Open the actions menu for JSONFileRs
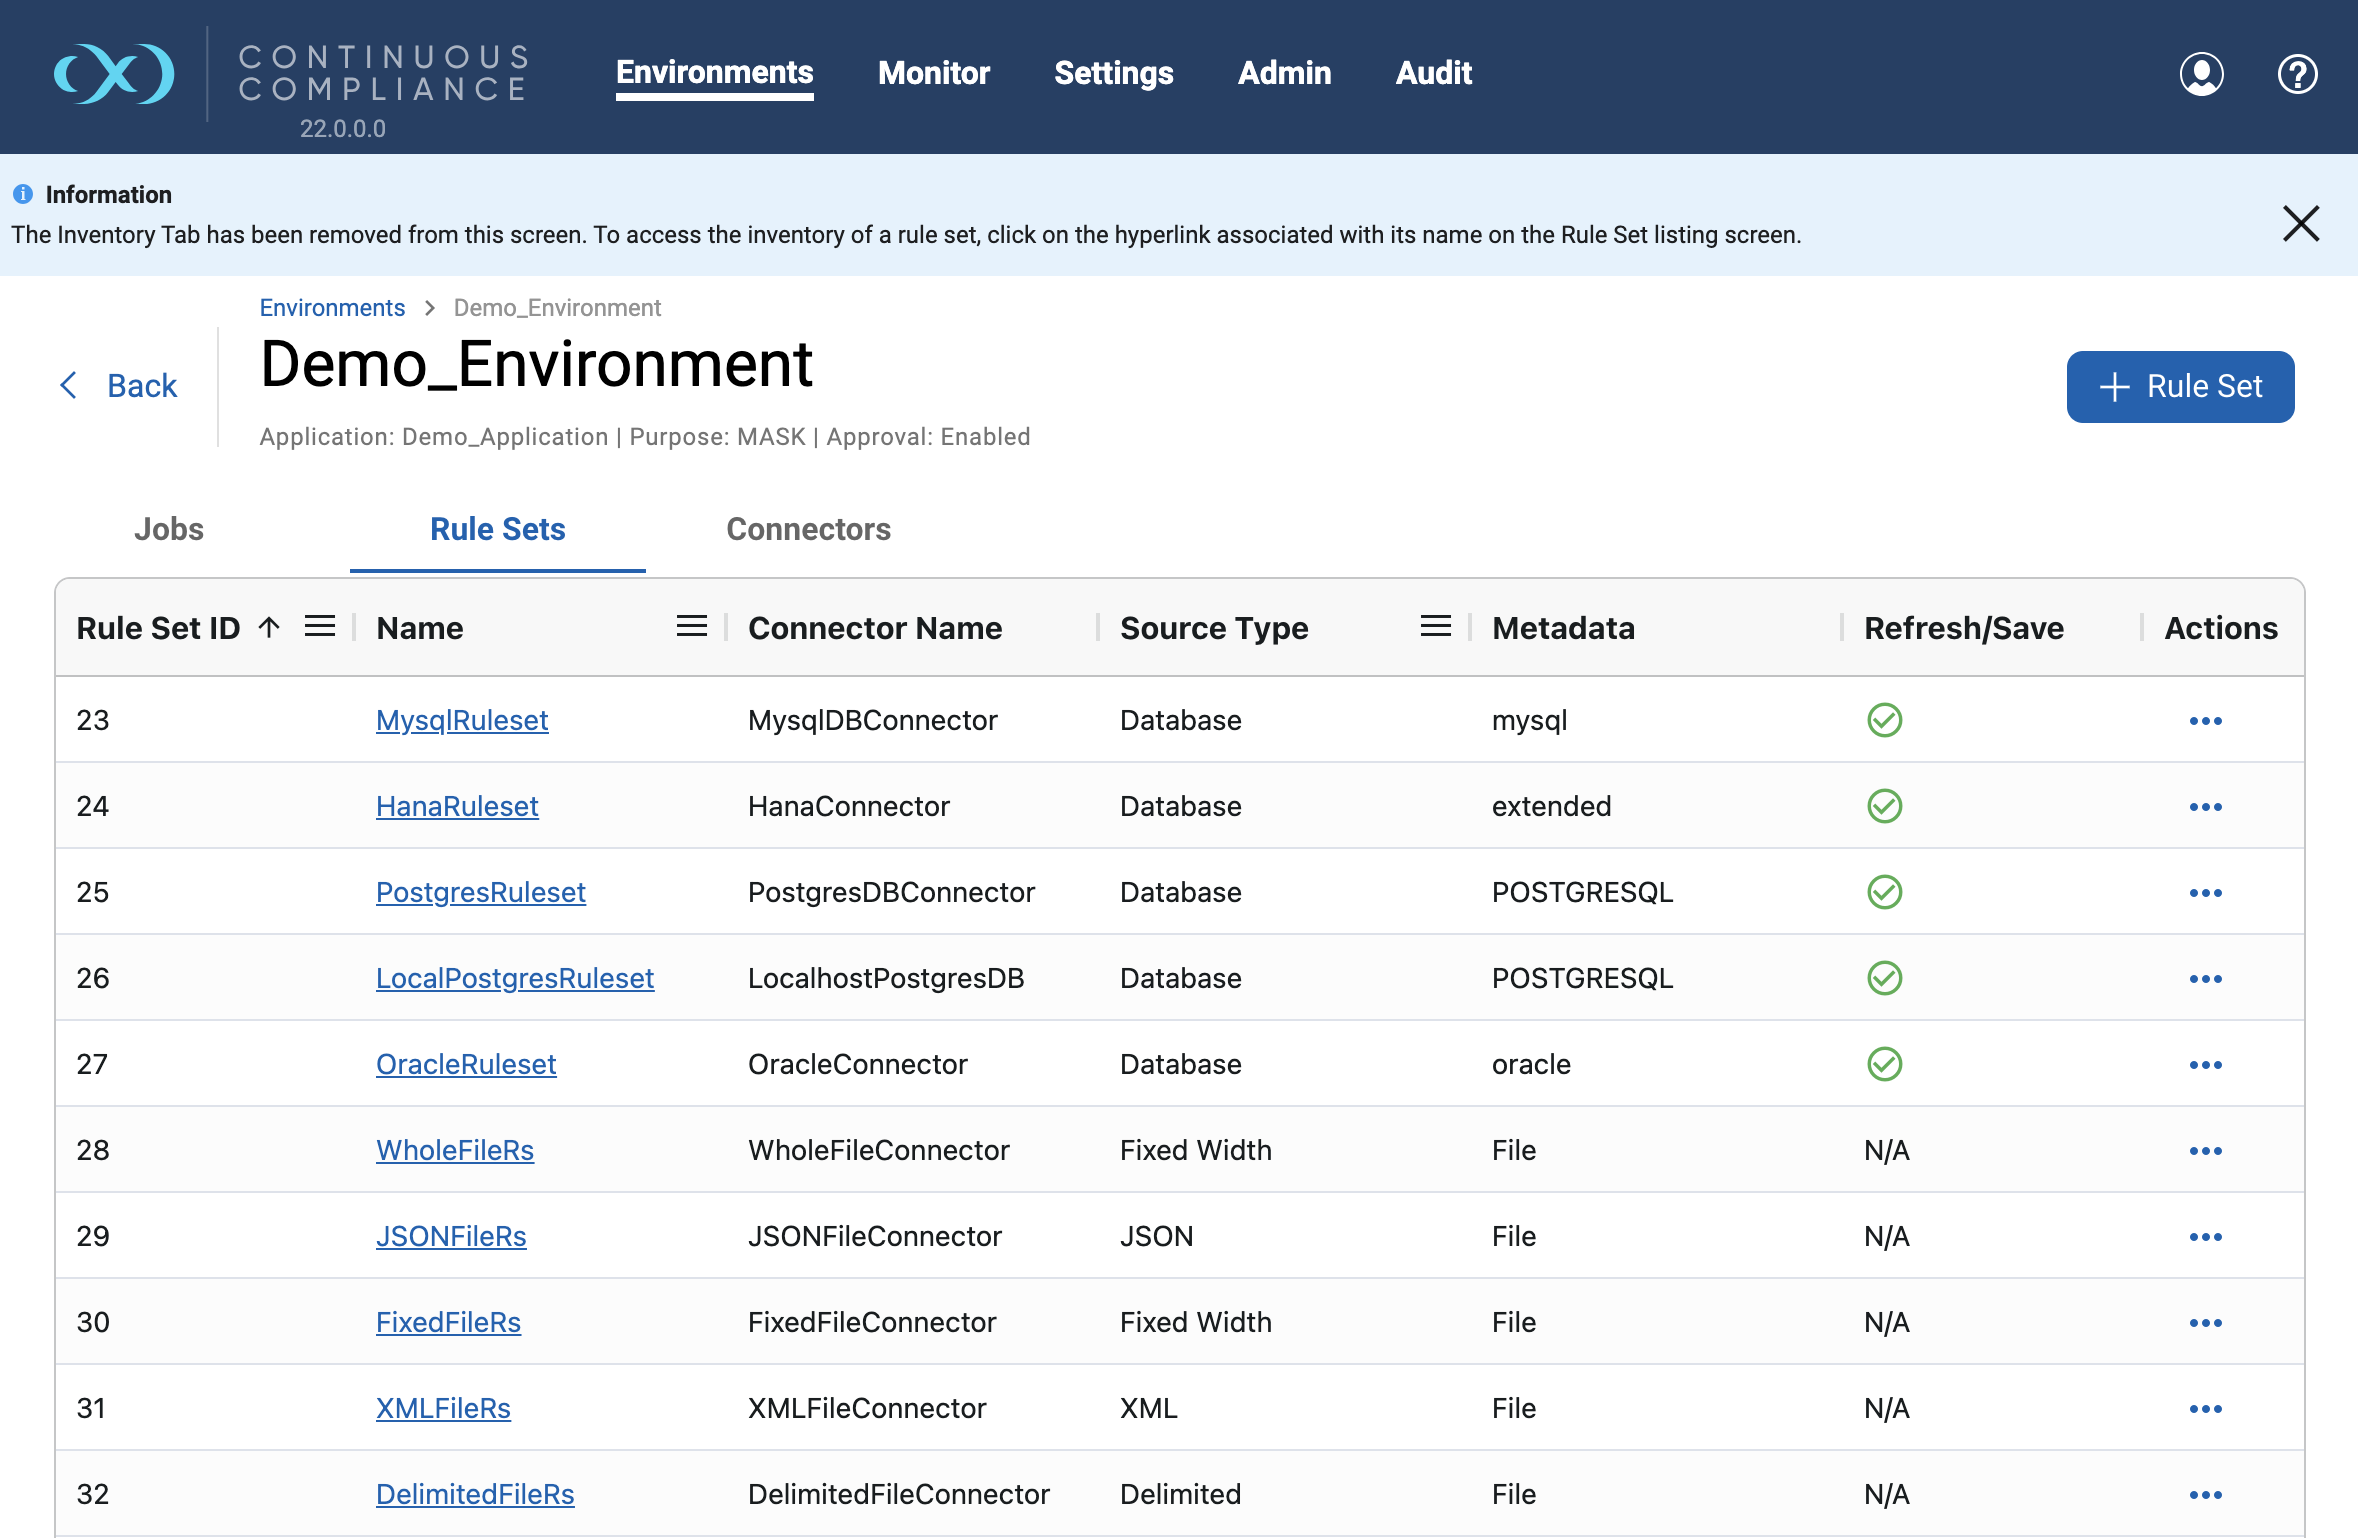The width and height of the screenshot is (2358, 1538). [x=2206, y=1236]
